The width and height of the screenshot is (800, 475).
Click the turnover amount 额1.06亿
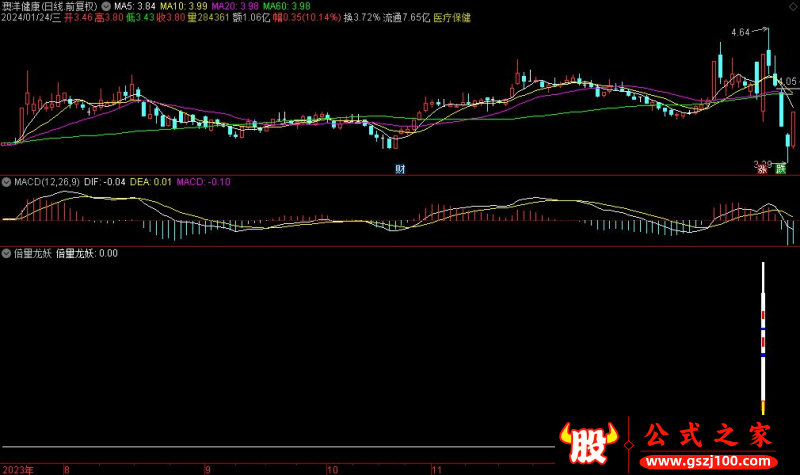pyautogui.click(x=251, y=18)
